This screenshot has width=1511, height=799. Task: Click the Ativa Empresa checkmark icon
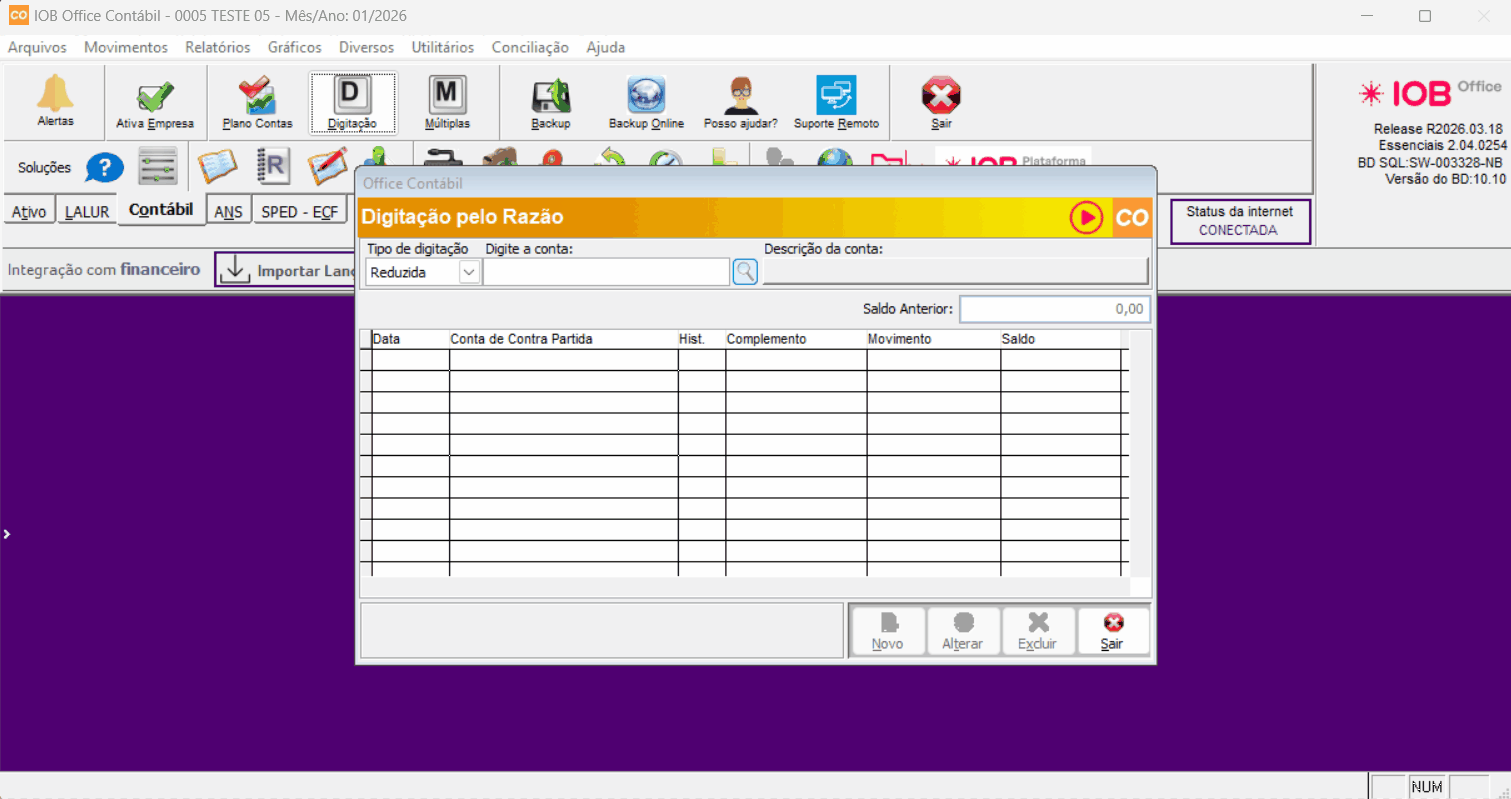point(155,97)
